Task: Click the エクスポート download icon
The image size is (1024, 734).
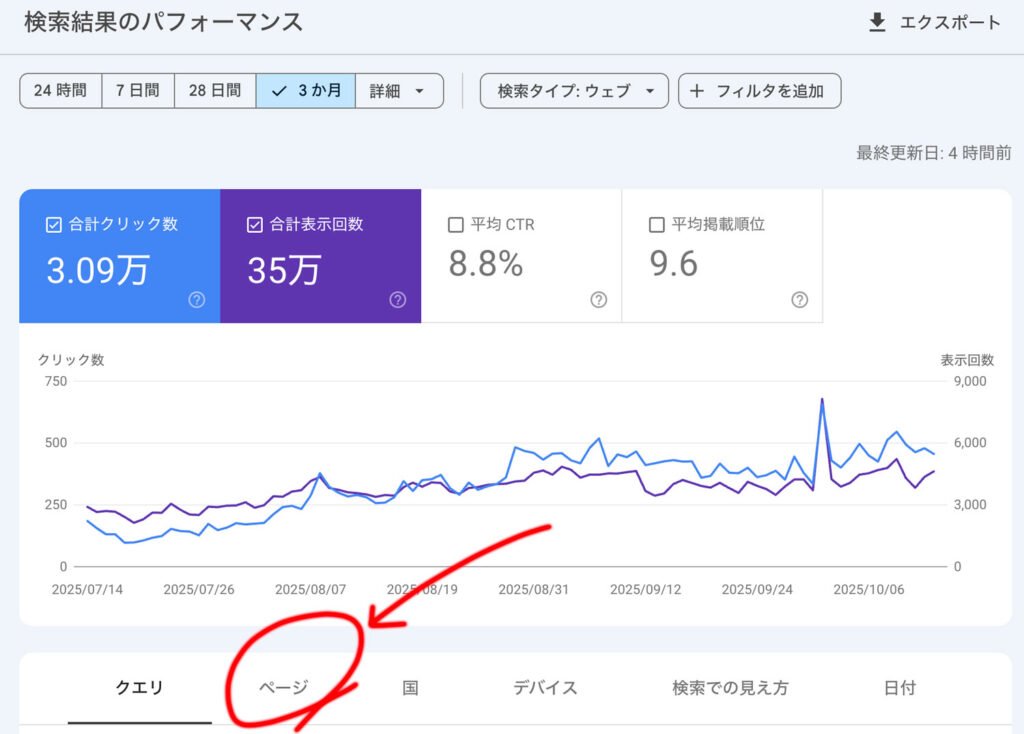Action: (x=878, y=22)
